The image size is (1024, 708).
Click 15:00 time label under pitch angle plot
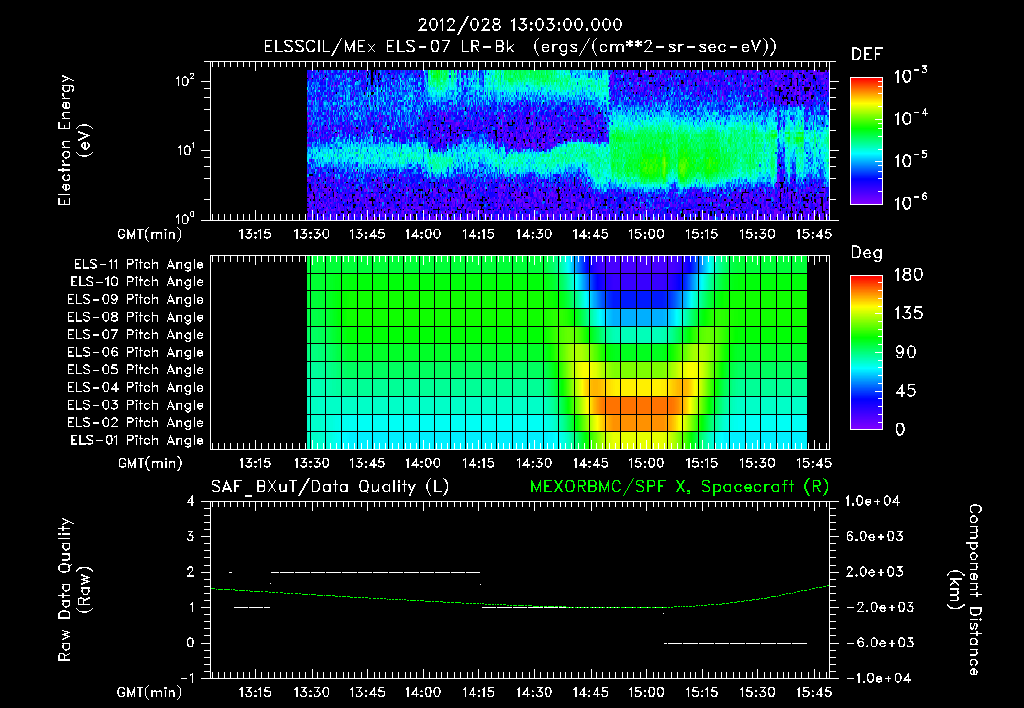pos(646,463)
